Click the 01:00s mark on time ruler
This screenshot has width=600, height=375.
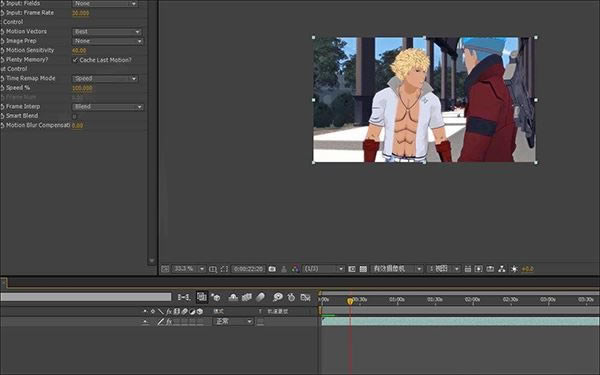point(397,300)
